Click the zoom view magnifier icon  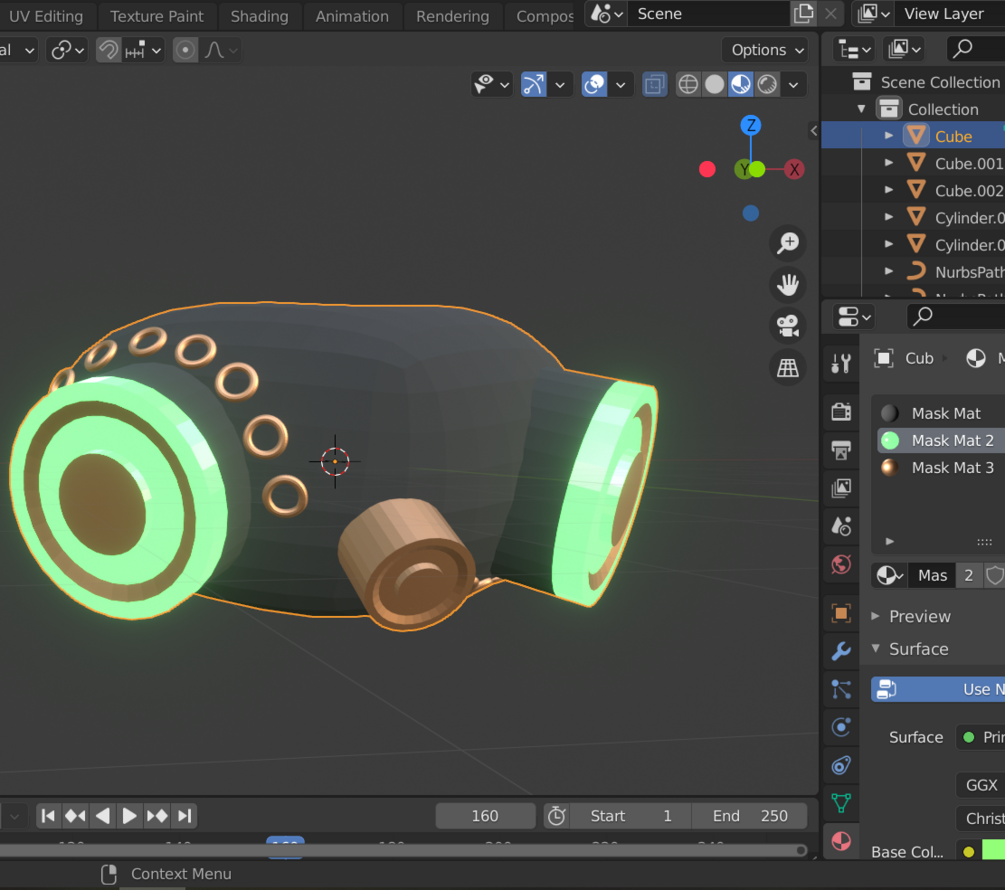pos(788,243)
